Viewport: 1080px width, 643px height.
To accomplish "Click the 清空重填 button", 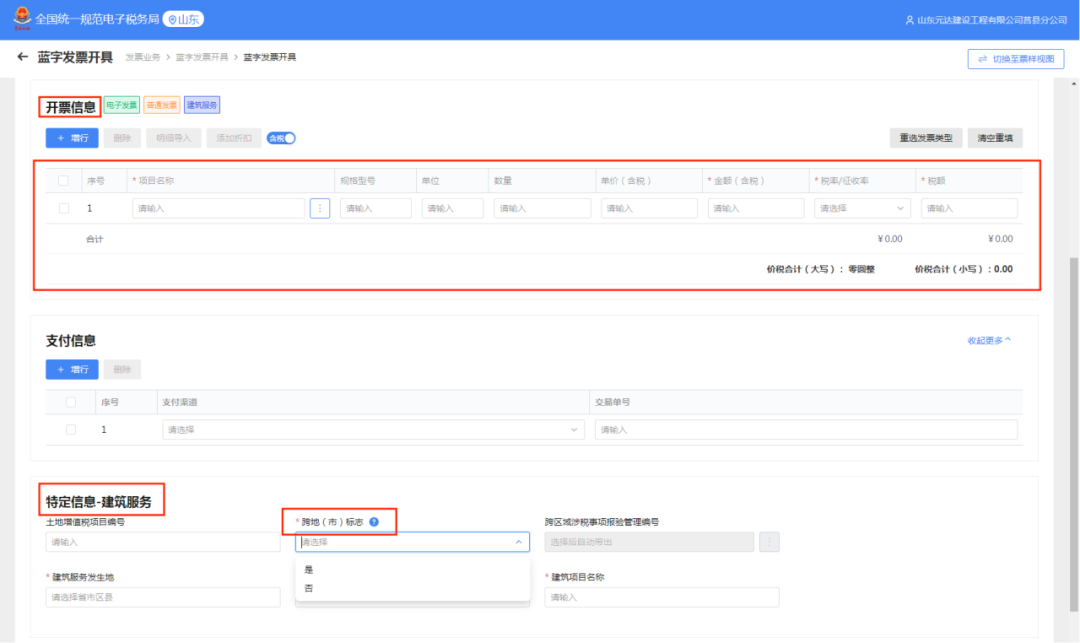I will pos(995,138).
